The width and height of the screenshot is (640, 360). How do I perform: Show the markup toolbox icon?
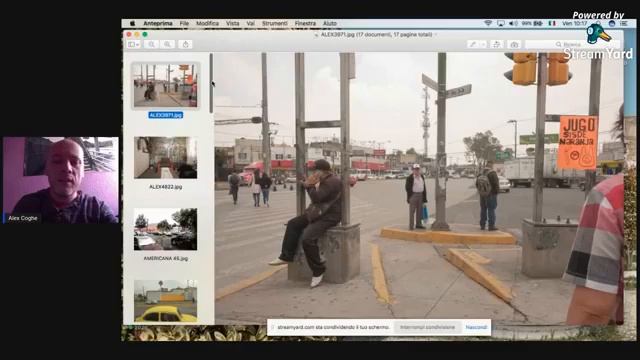click(514, 44)
